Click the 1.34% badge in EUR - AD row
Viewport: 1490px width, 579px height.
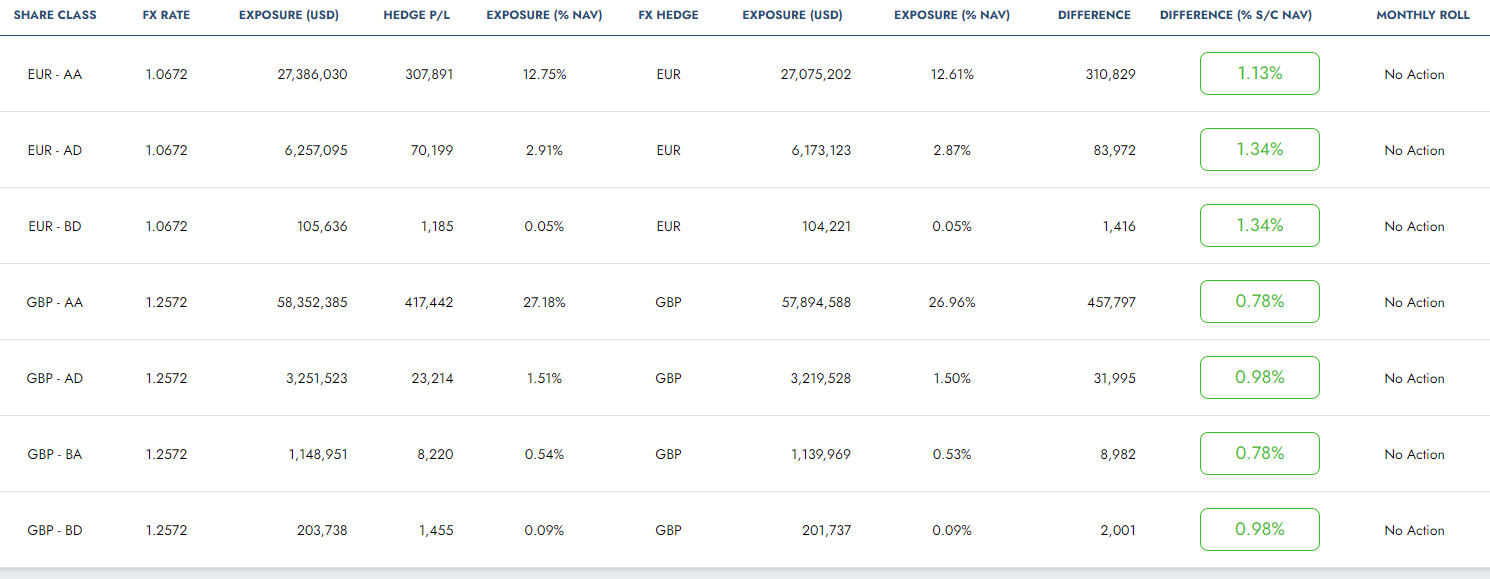(1259, 150)
